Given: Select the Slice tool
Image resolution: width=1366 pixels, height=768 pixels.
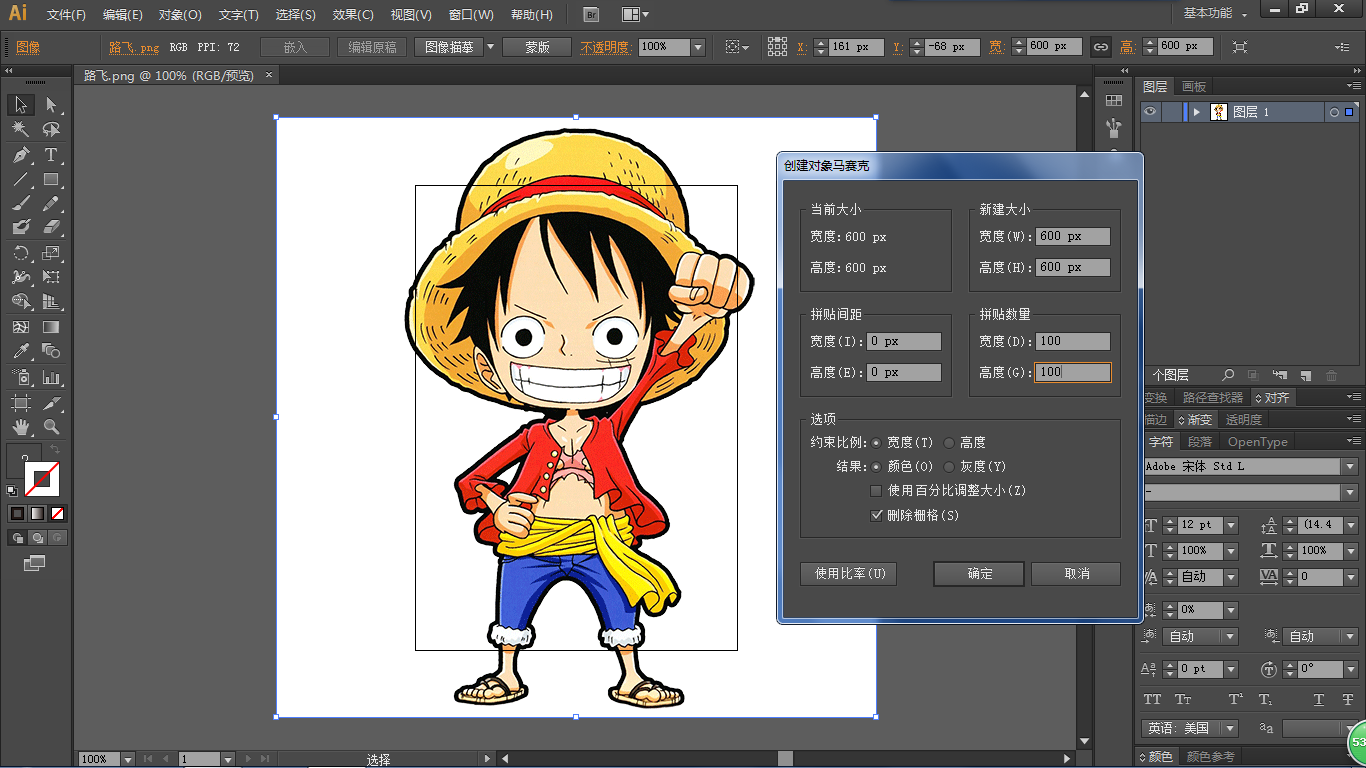Looking at the screenshot, I should [x=51, y=402].
